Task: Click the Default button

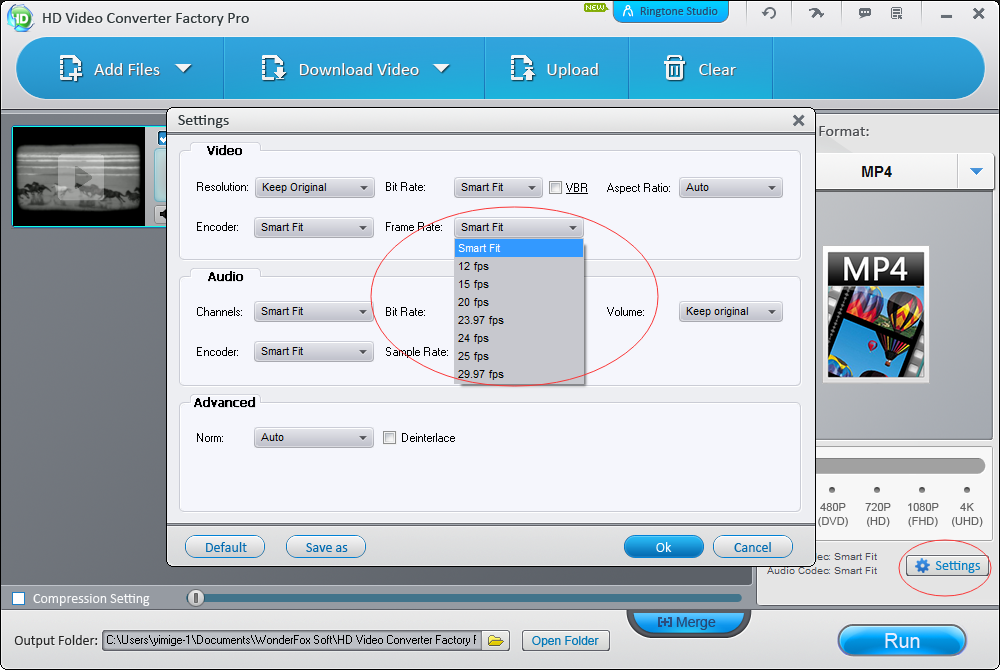Action: pyautogui.click(x=225, y=547)
